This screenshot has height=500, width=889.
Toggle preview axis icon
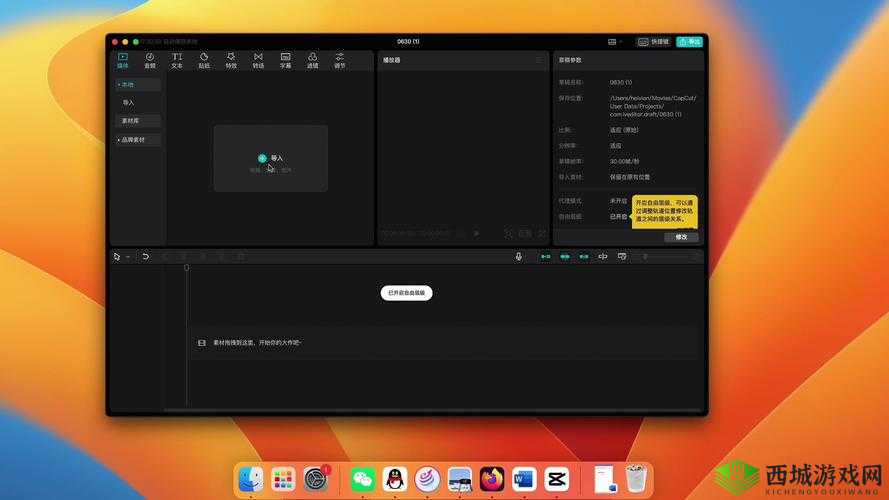click(603, 257)
